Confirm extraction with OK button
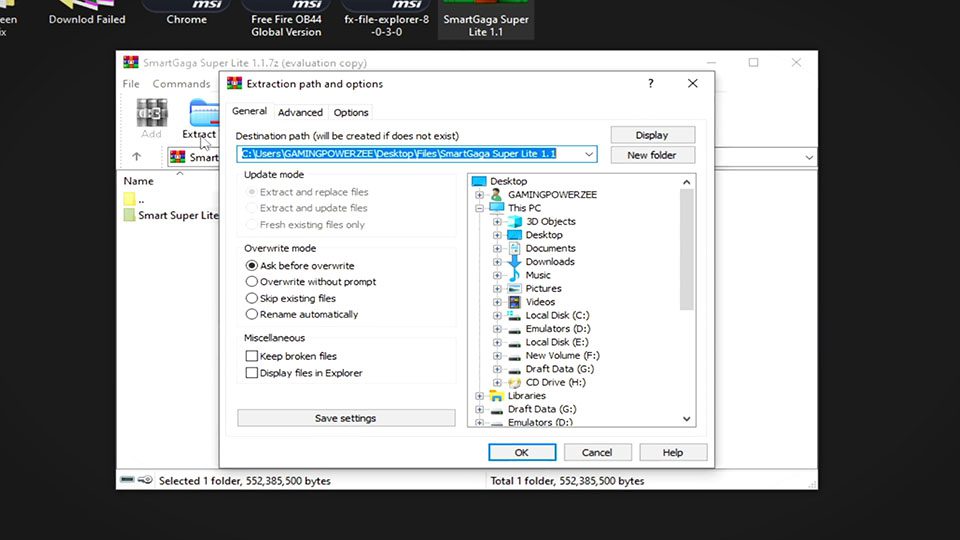The height and width of the screenshot is (540, 960). (522, 452)
